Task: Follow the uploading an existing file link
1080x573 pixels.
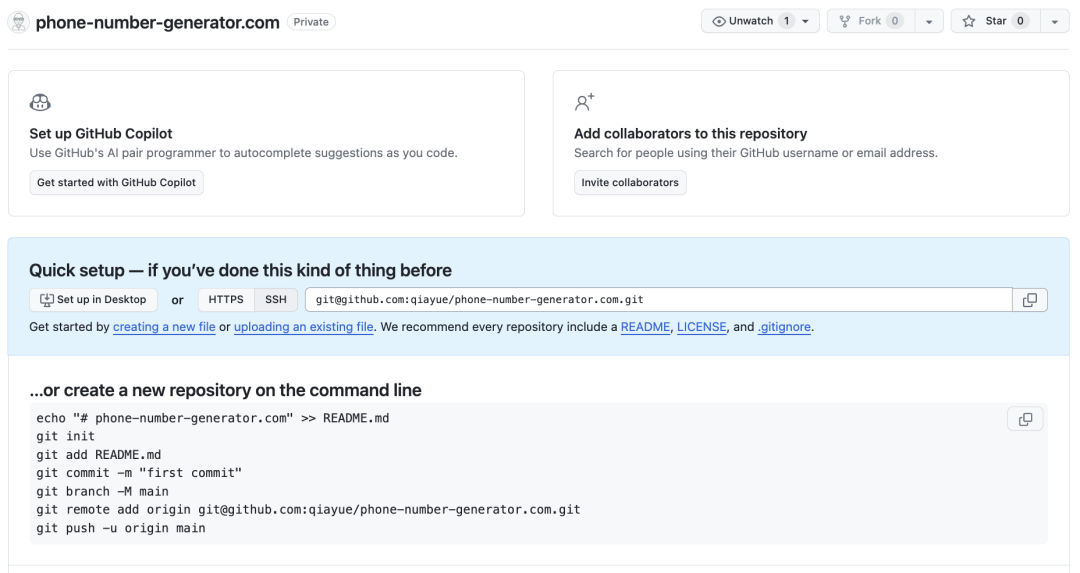Action: (304, 327)
